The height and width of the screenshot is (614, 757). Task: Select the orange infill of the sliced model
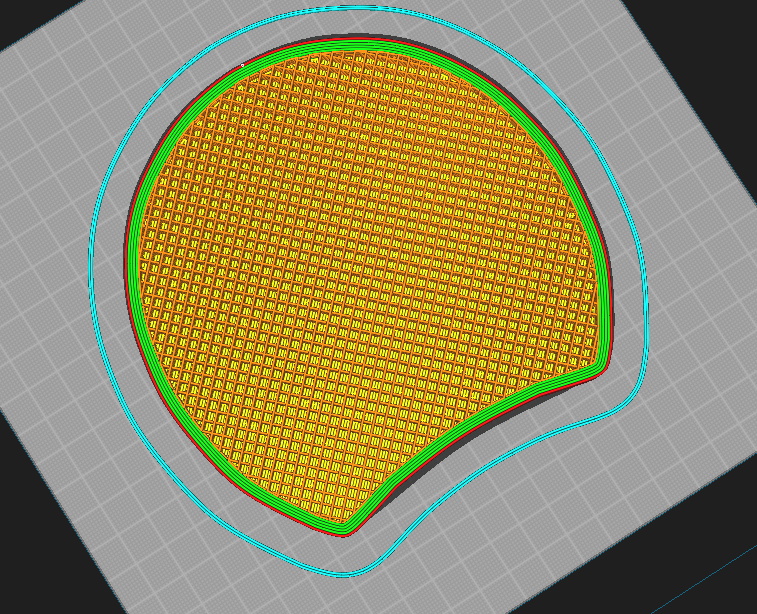tap(367, 285)
